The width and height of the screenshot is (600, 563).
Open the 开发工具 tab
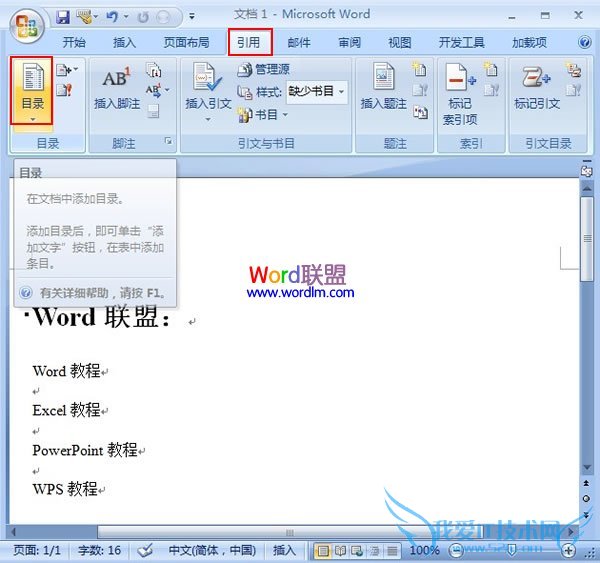[462, 42]
